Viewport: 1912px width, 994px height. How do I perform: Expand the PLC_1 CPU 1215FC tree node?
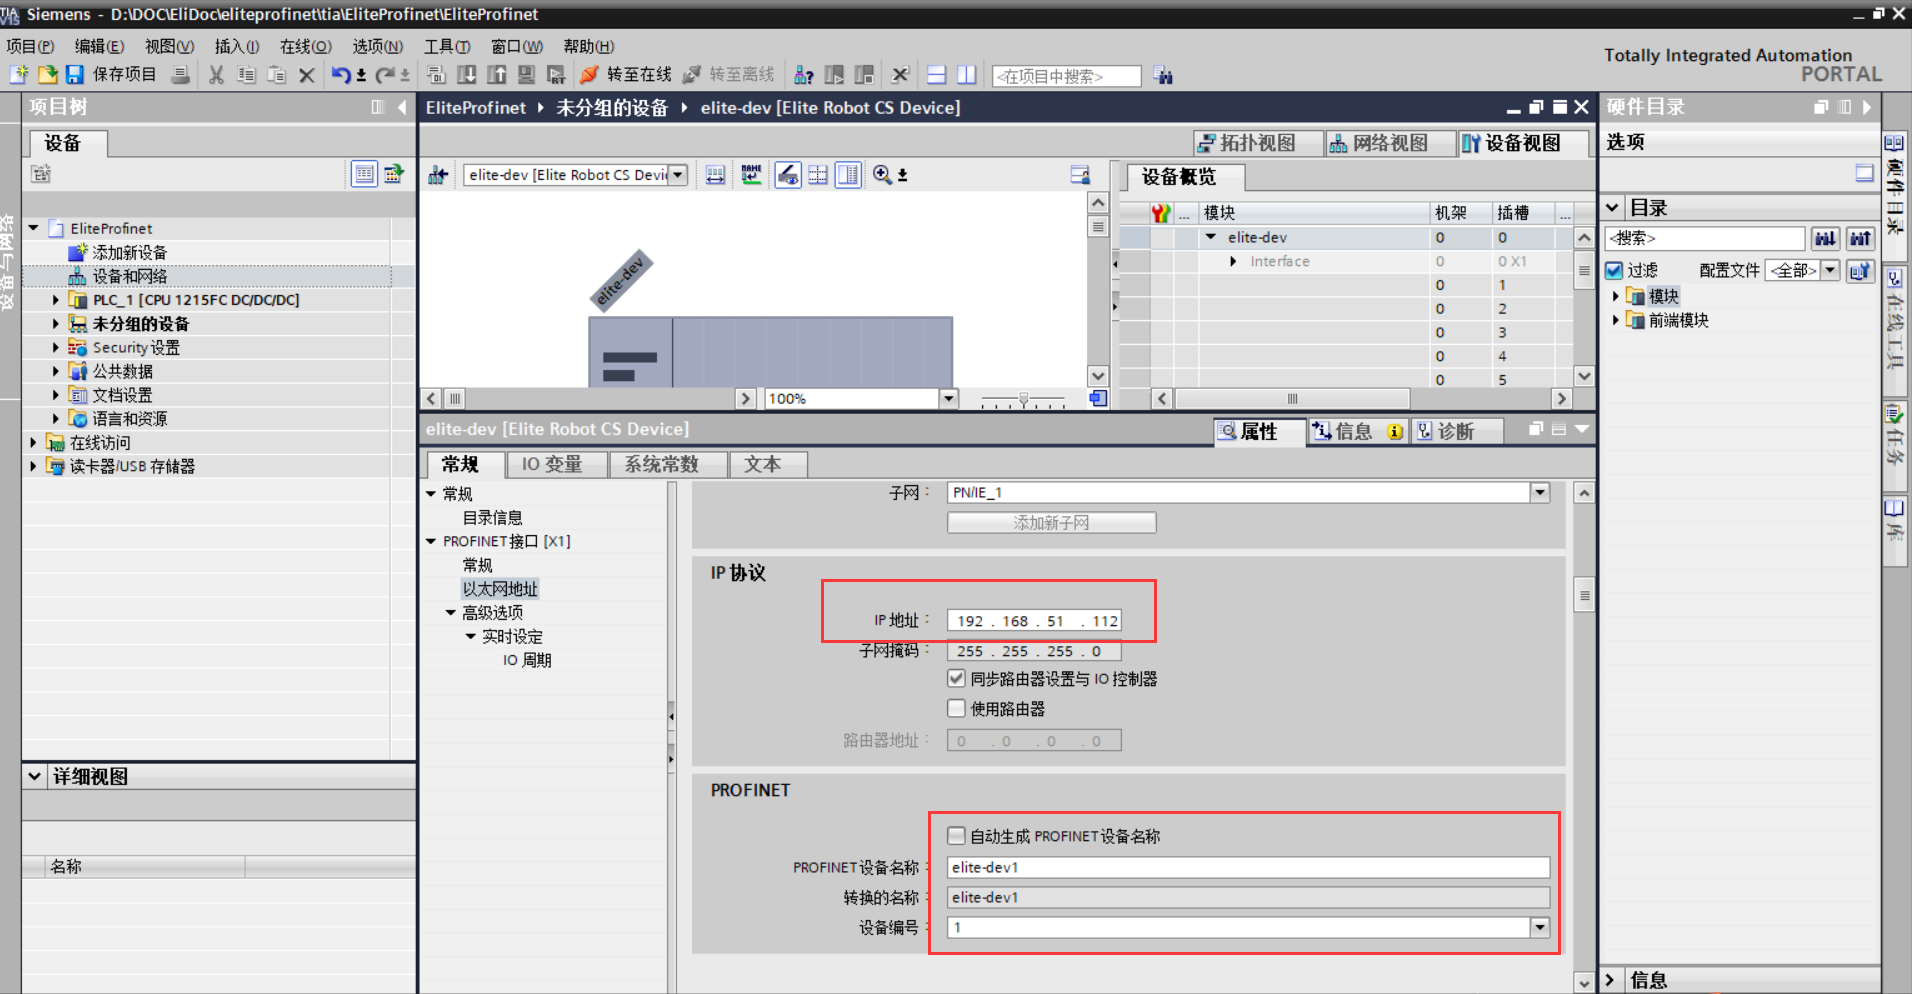(55, 300)
